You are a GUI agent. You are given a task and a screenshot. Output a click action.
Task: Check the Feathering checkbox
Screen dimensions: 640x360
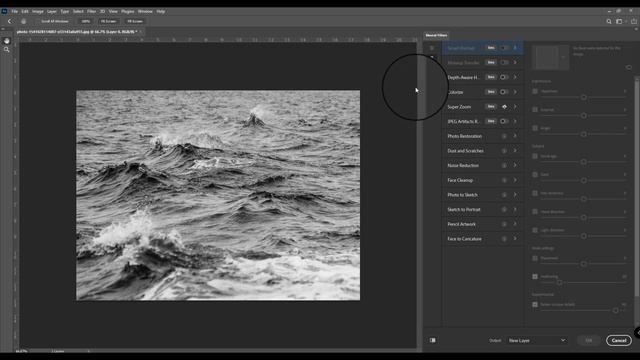(535, 276)
